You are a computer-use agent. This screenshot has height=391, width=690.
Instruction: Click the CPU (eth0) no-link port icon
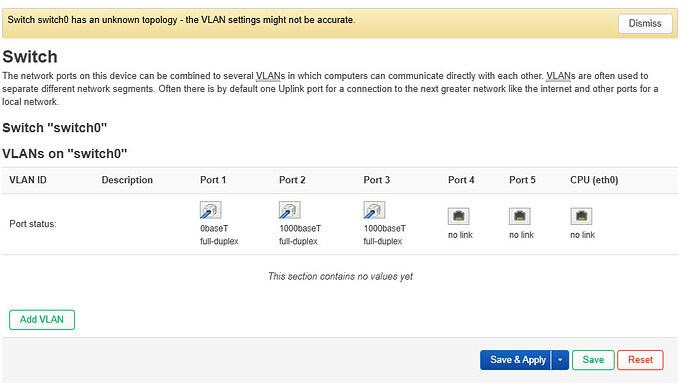click(x=581, y=216)
